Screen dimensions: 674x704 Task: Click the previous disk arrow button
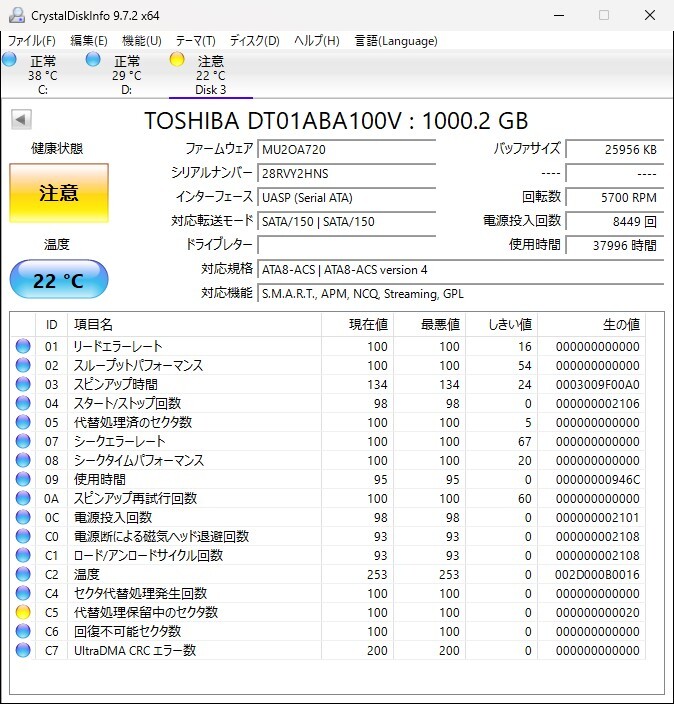pos(21,119)
